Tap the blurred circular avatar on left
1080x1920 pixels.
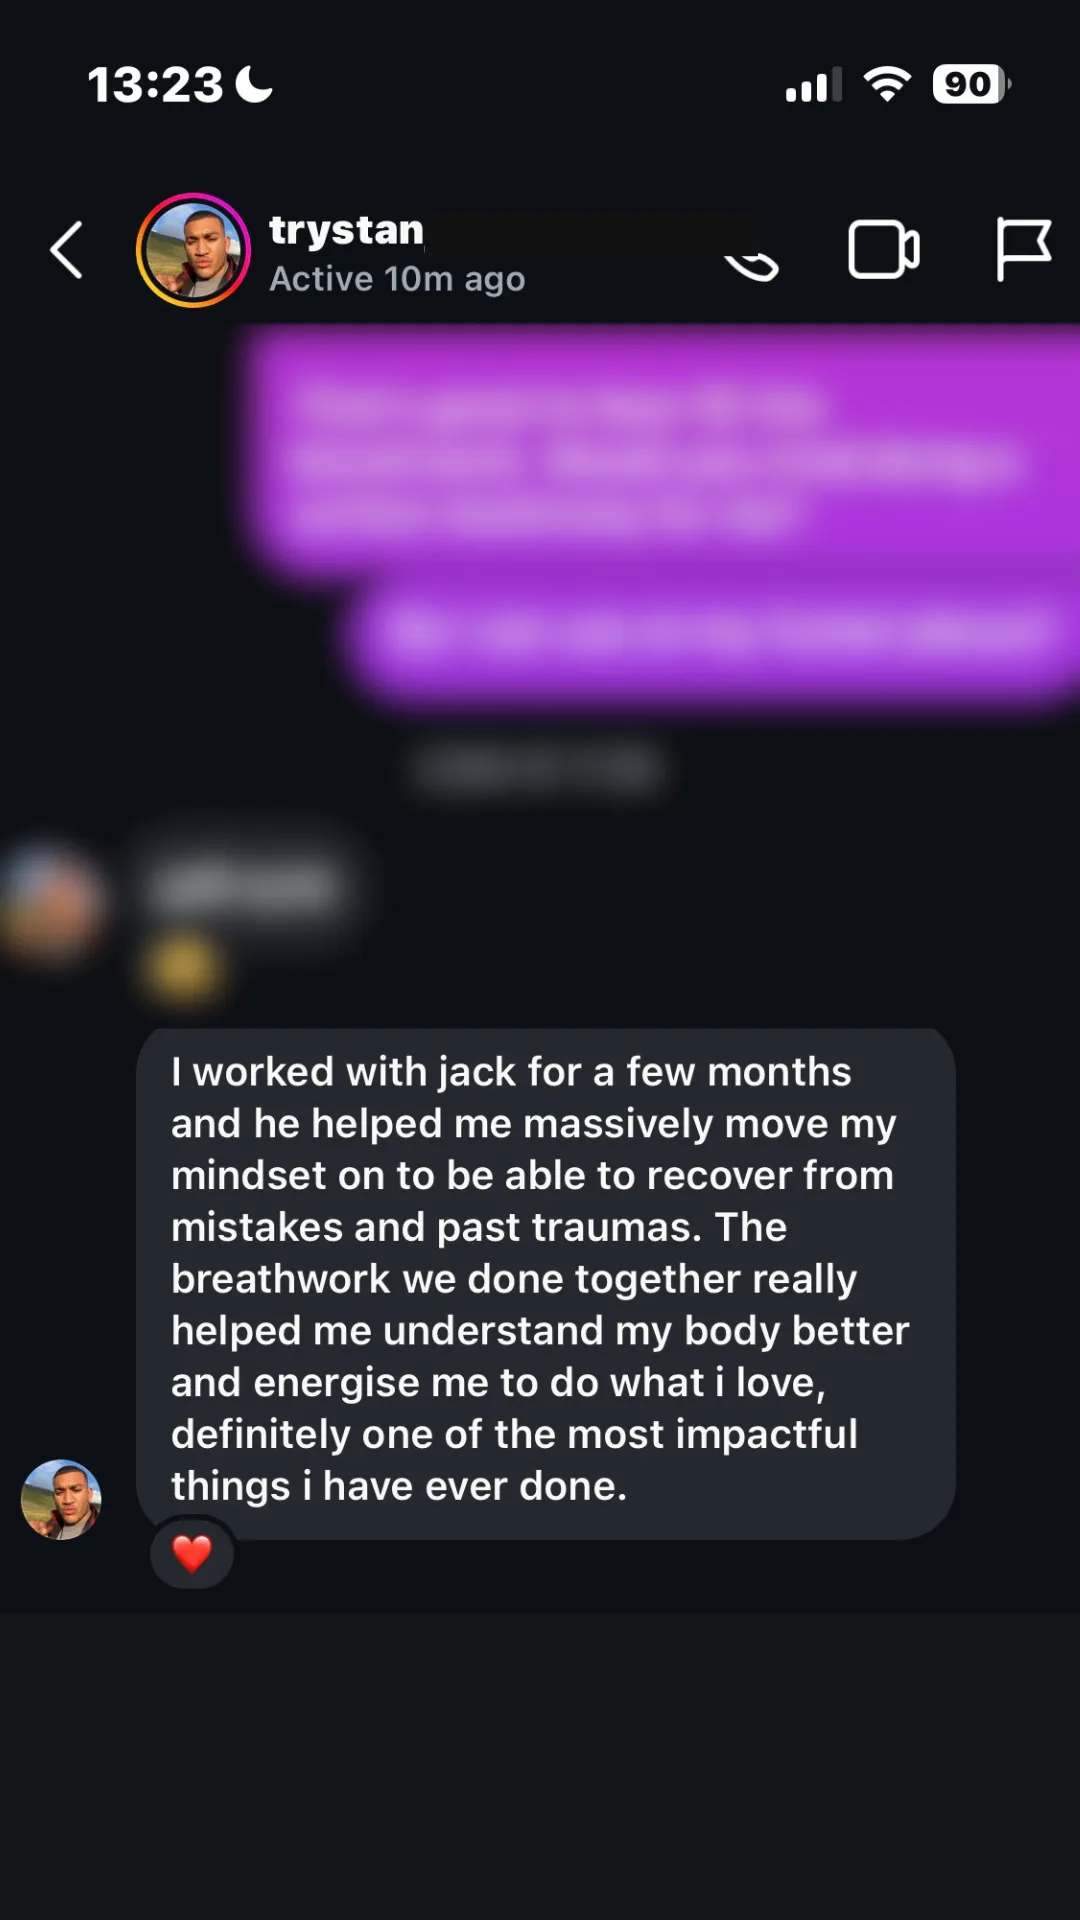pyautogui.click(x=48, y=905)
